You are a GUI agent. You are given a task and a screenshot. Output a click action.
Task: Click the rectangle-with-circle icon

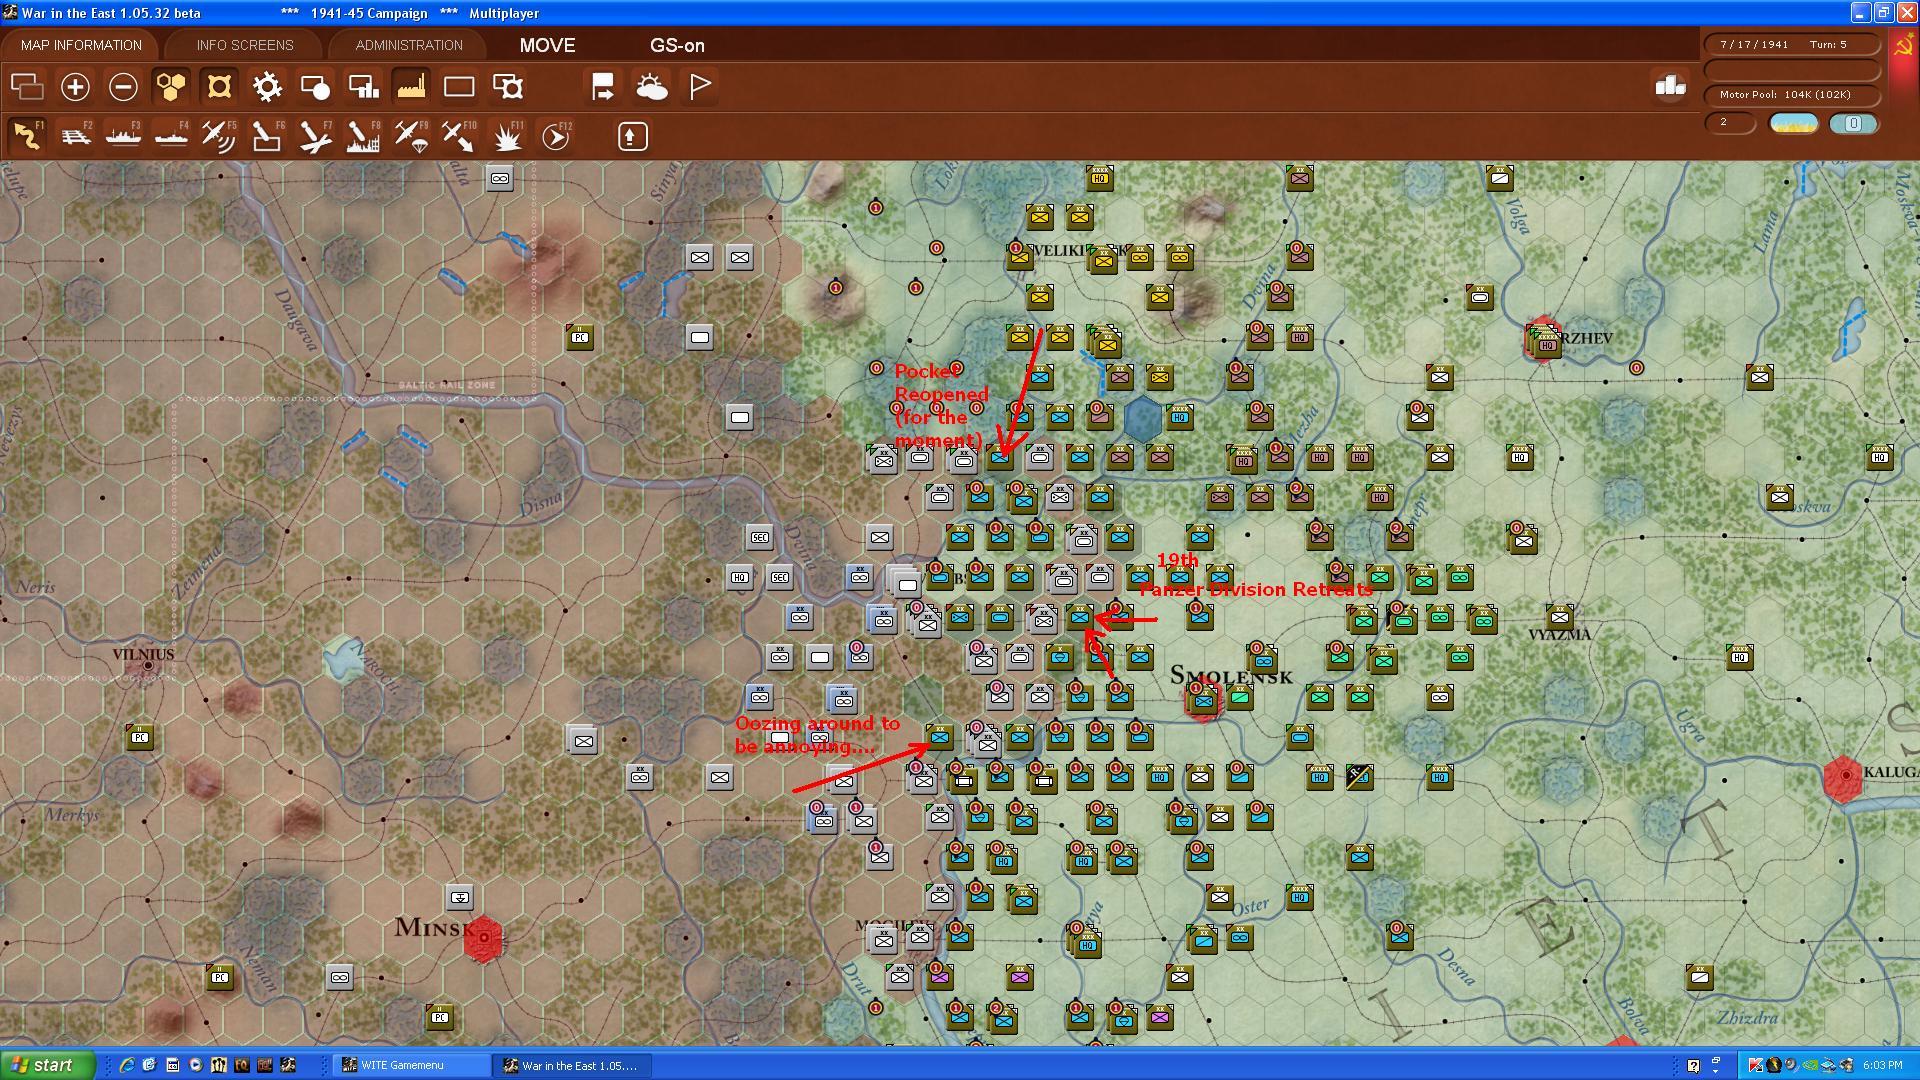point(315,87)
